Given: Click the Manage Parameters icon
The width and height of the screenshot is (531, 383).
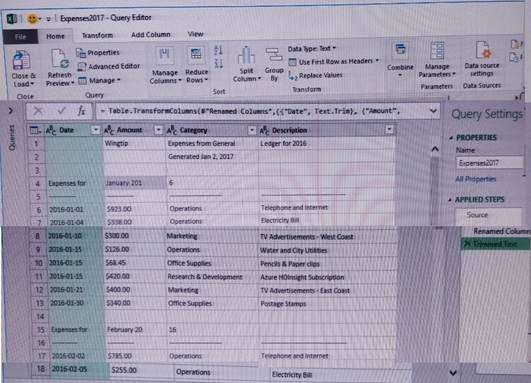Looking at the screenshot, I should coord(437,51).
